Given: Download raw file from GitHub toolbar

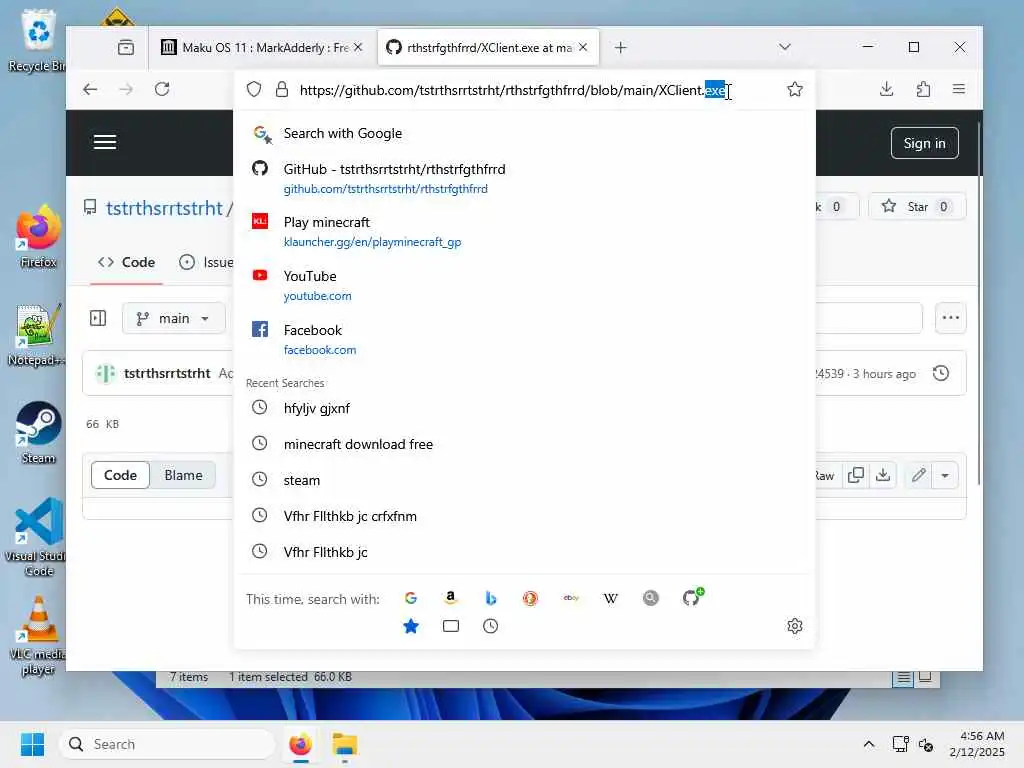Looking at the screenshot, I should [x=883, y=475].
